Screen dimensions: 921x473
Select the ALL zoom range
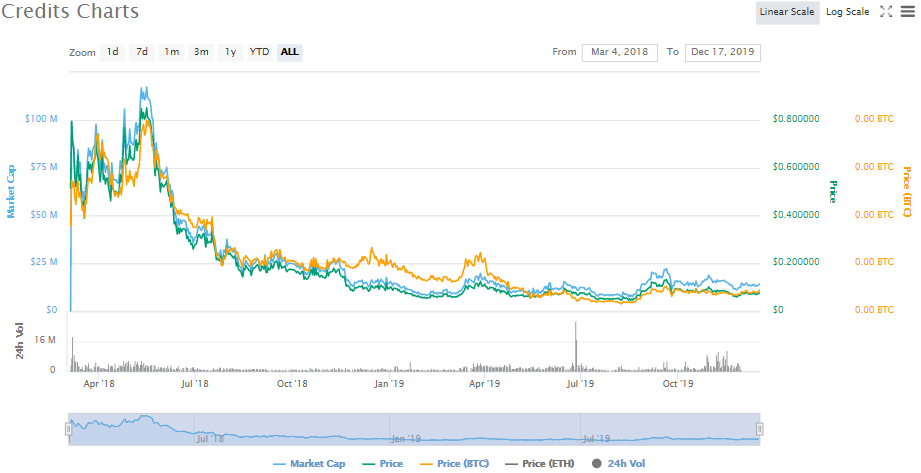(x=290, y=52)
